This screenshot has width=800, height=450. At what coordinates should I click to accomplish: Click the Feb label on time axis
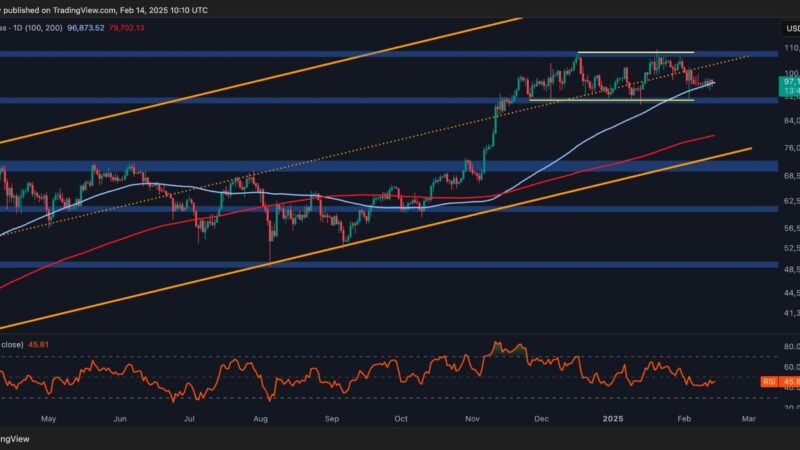(684, 419)
